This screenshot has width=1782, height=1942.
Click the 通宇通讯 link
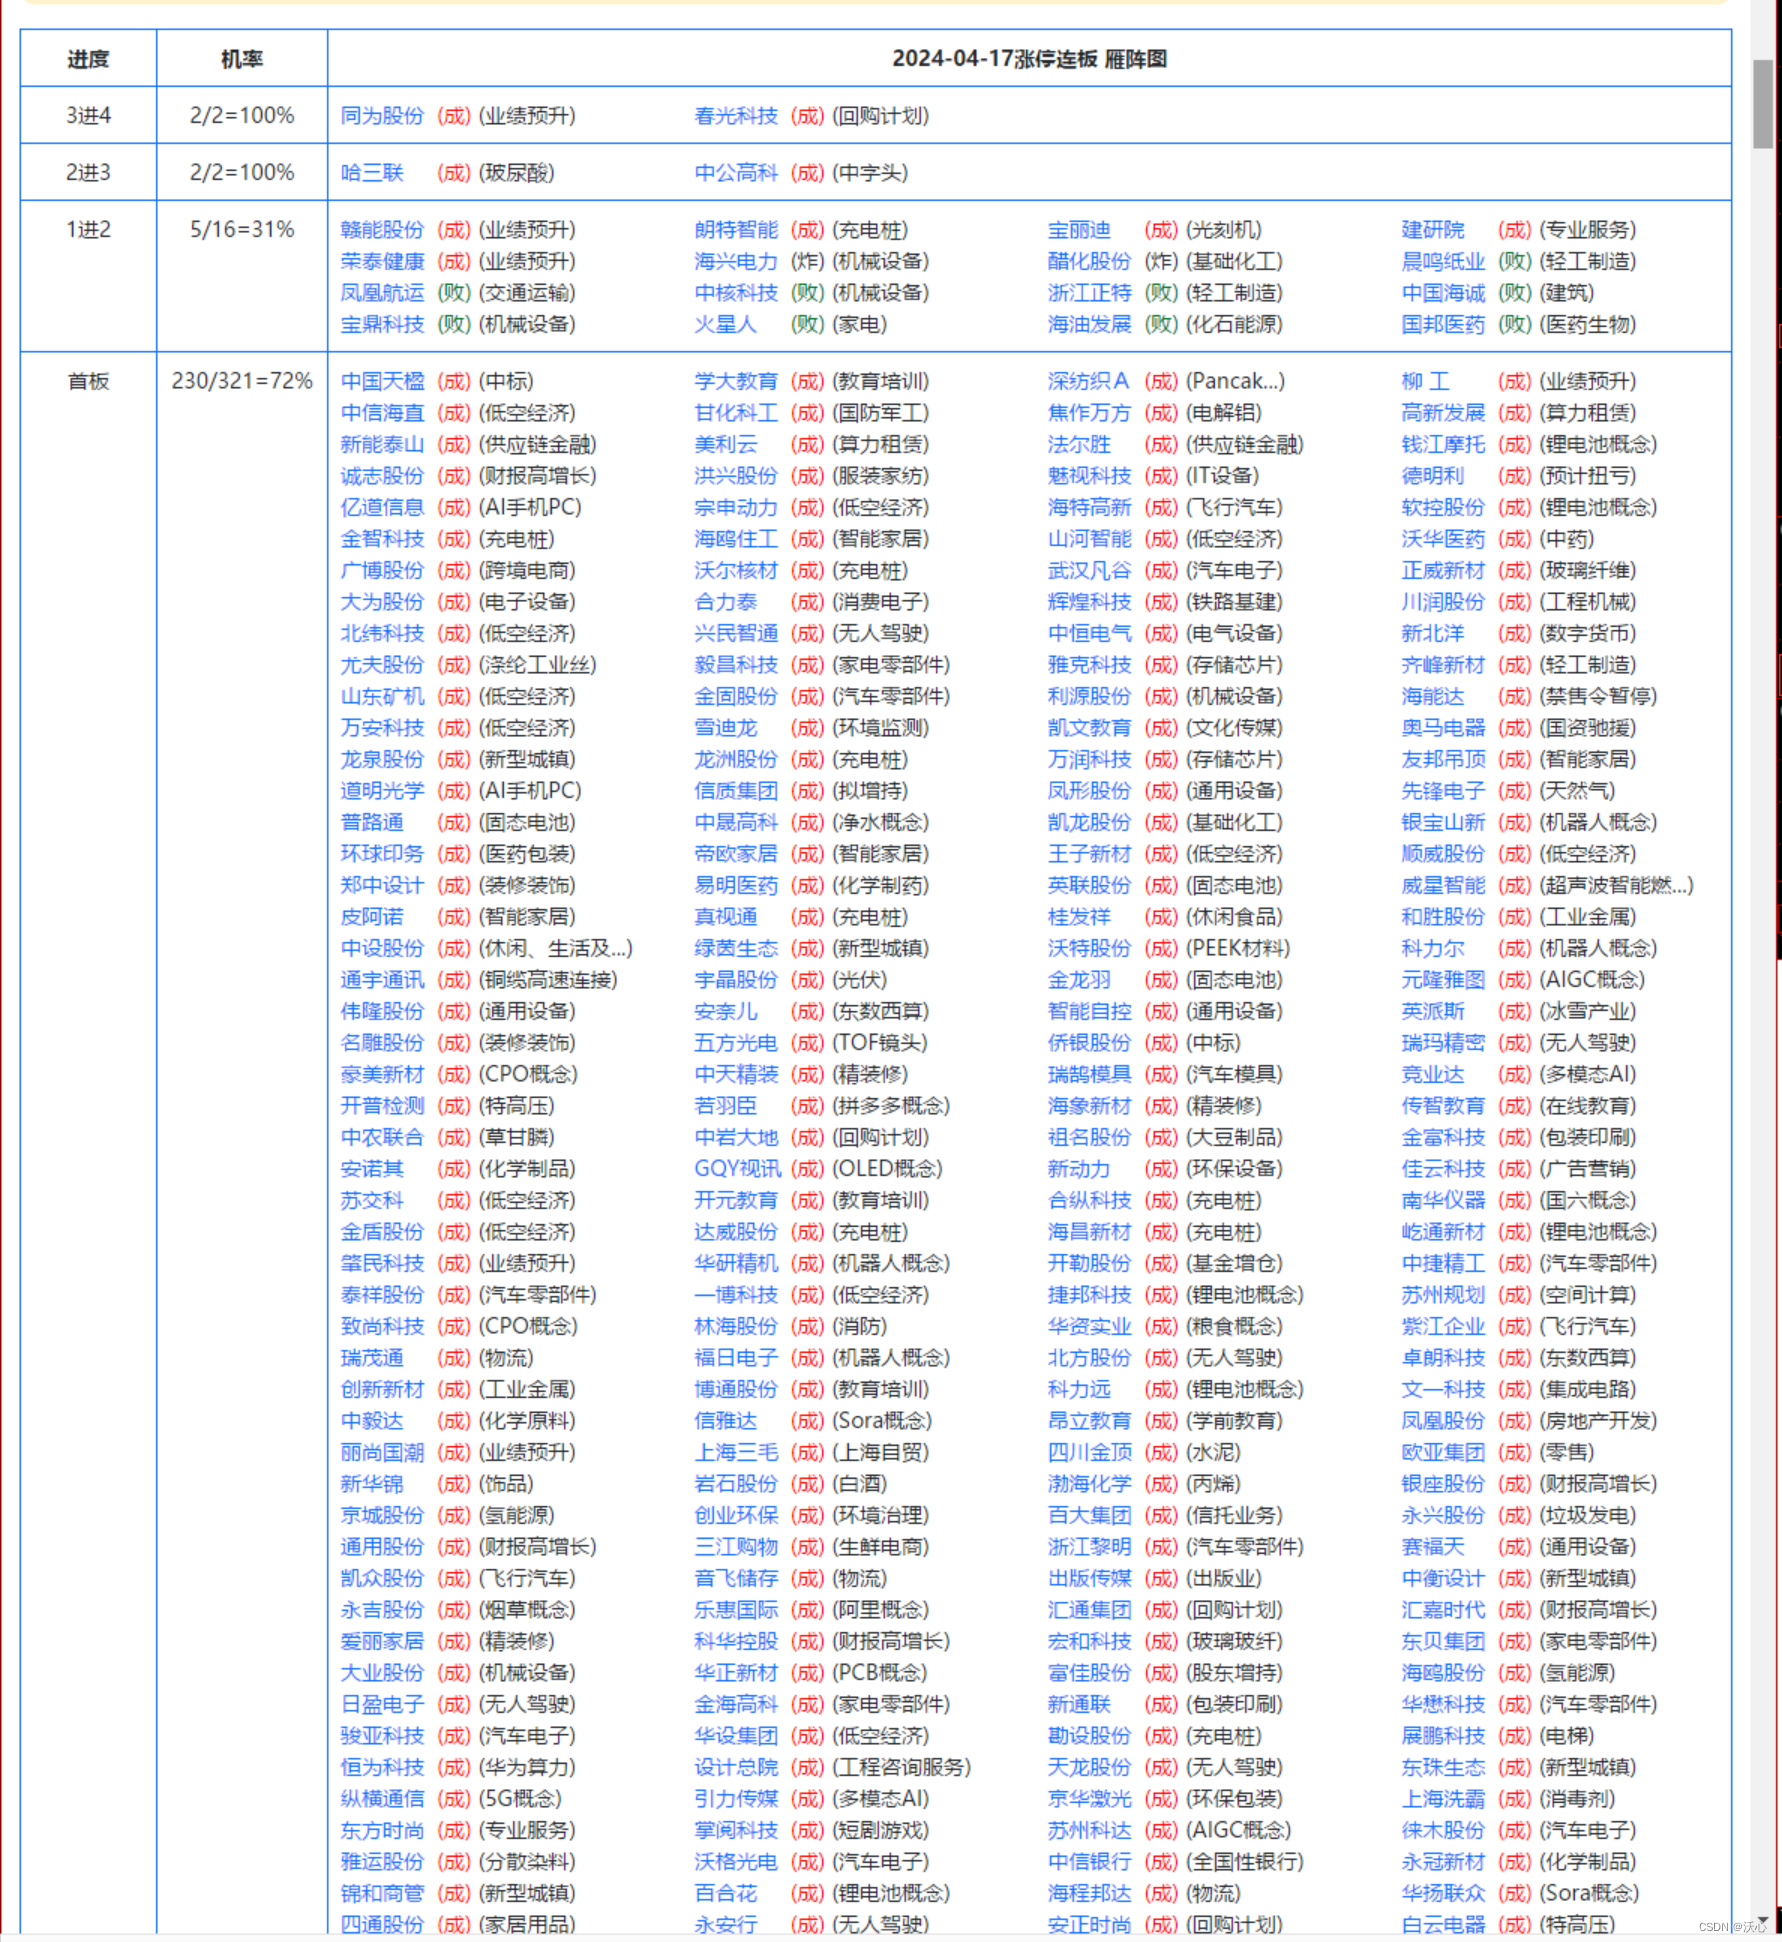382,980
